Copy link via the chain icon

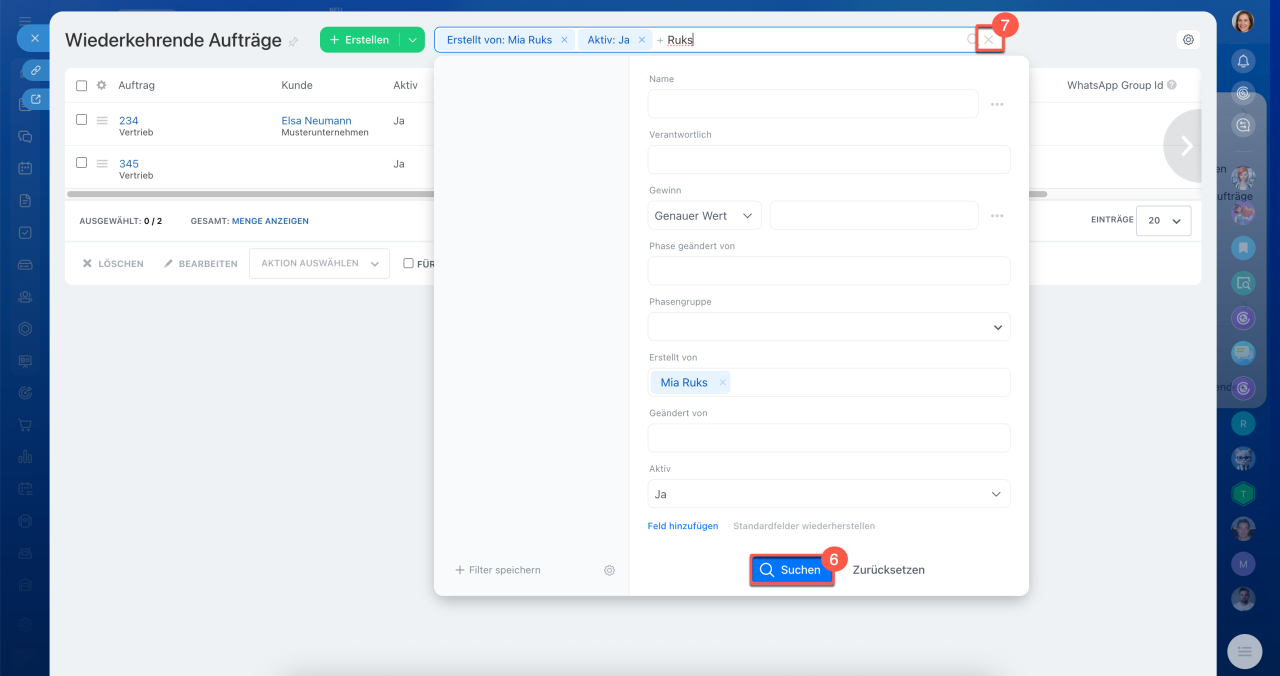36,71
